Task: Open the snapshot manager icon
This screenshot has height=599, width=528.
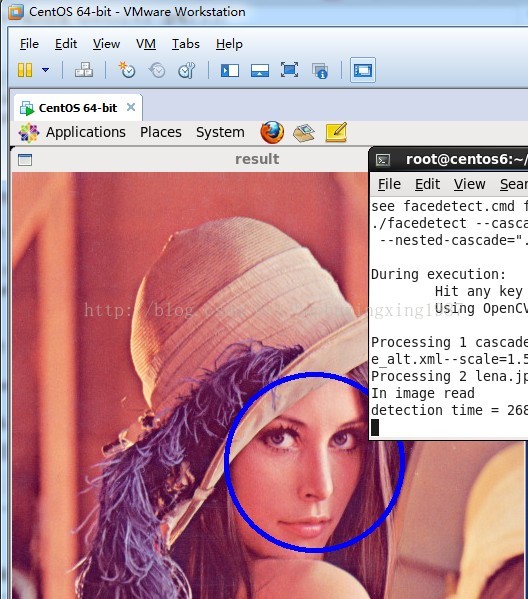Action: click(186, 70)
